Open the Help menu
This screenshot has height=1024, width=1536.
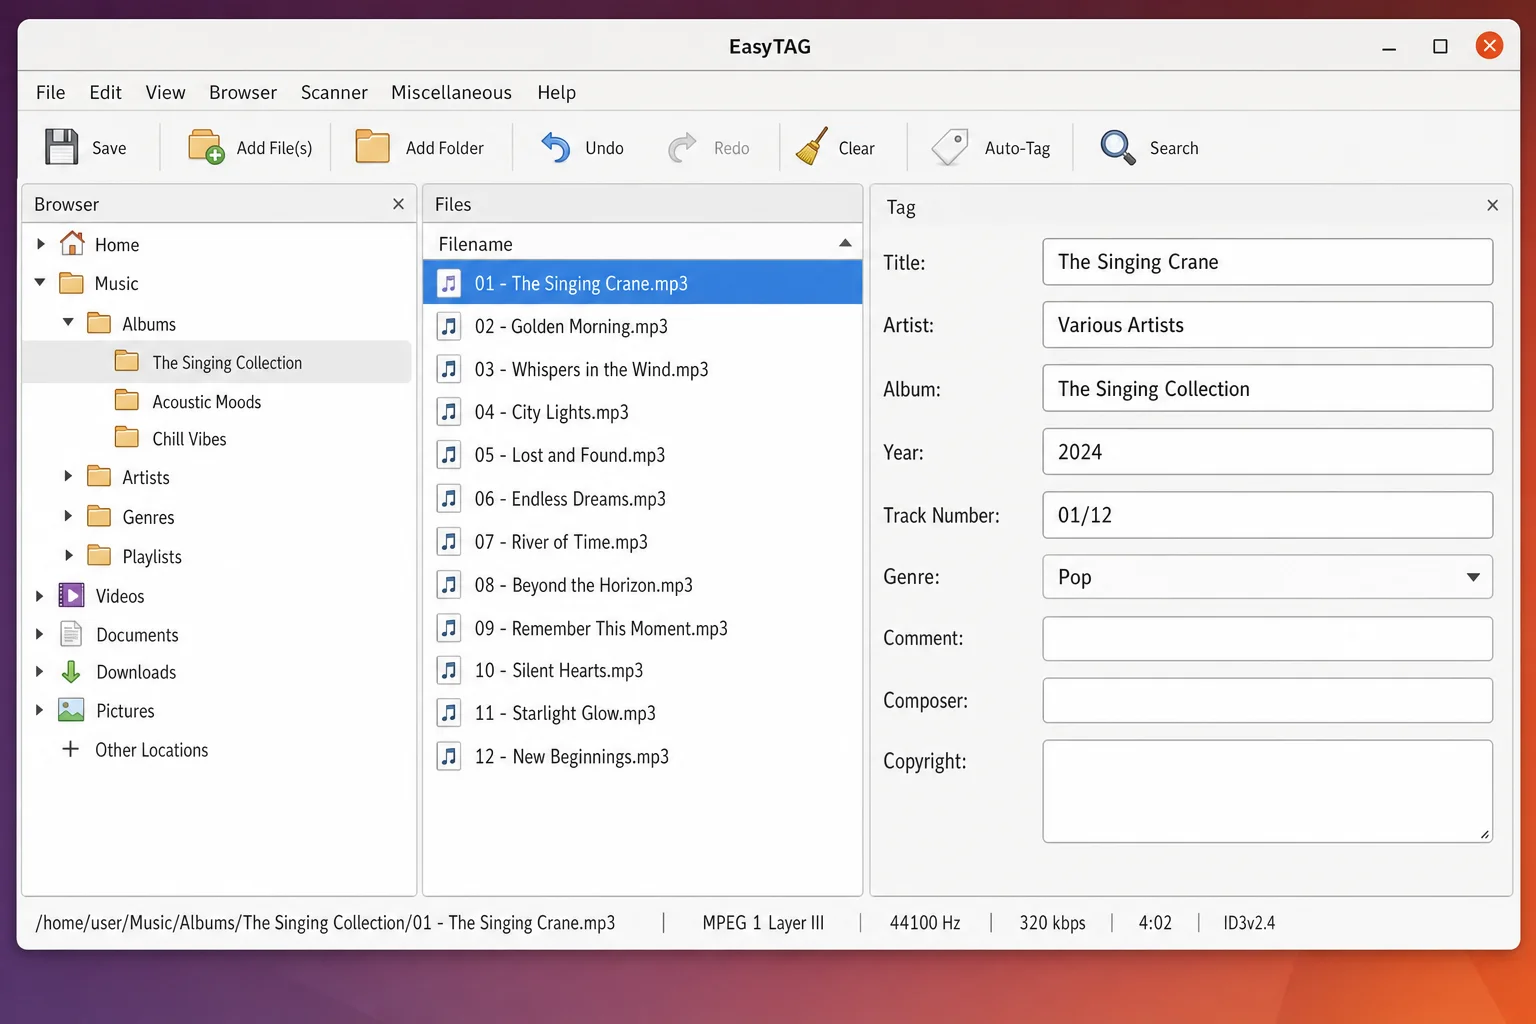point(556,92)
